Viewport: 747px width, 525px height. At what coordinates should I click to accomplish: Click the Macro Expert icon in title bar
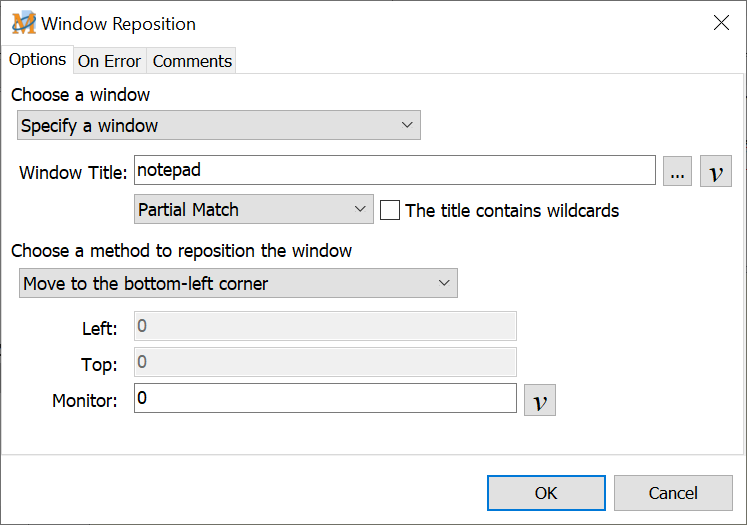24,23
